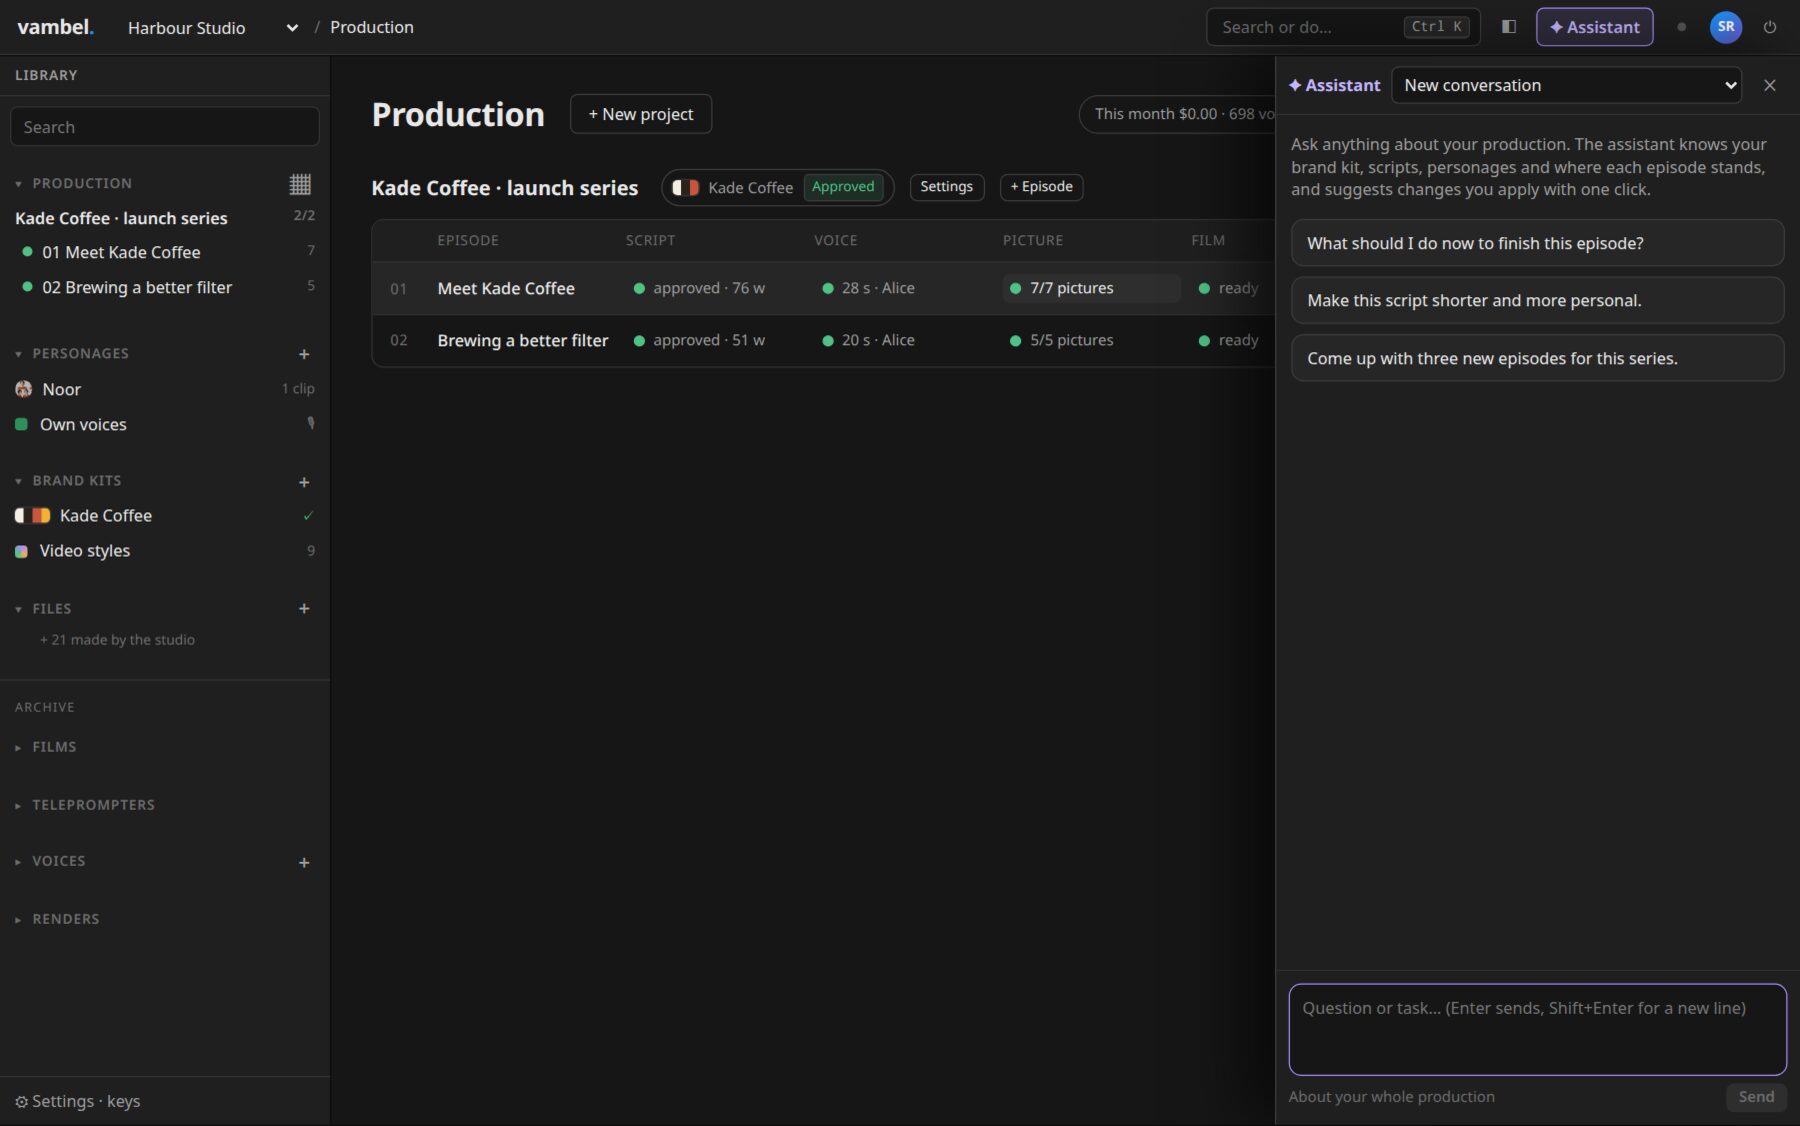1800x1126 pixels.
Task: Click the microphone icon beside Own voices
Action: (311, 423)
